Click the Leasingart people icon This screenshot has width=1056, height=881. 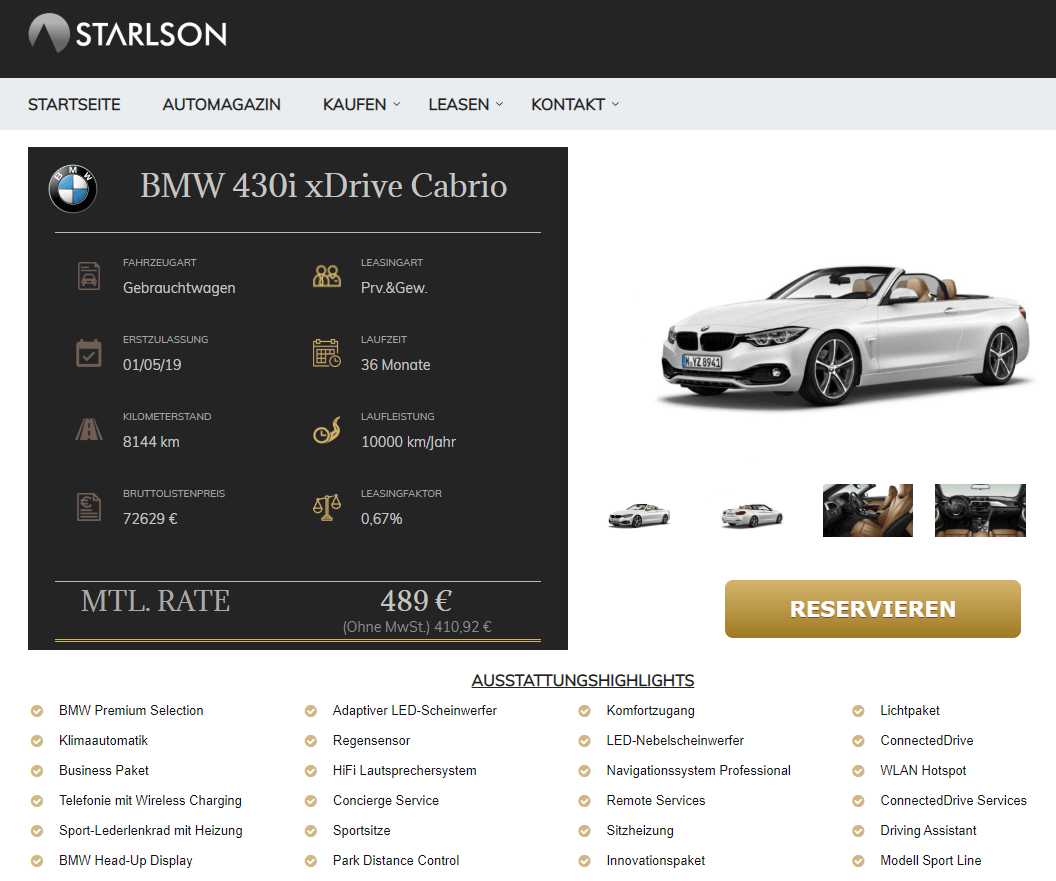pos(327,276)
